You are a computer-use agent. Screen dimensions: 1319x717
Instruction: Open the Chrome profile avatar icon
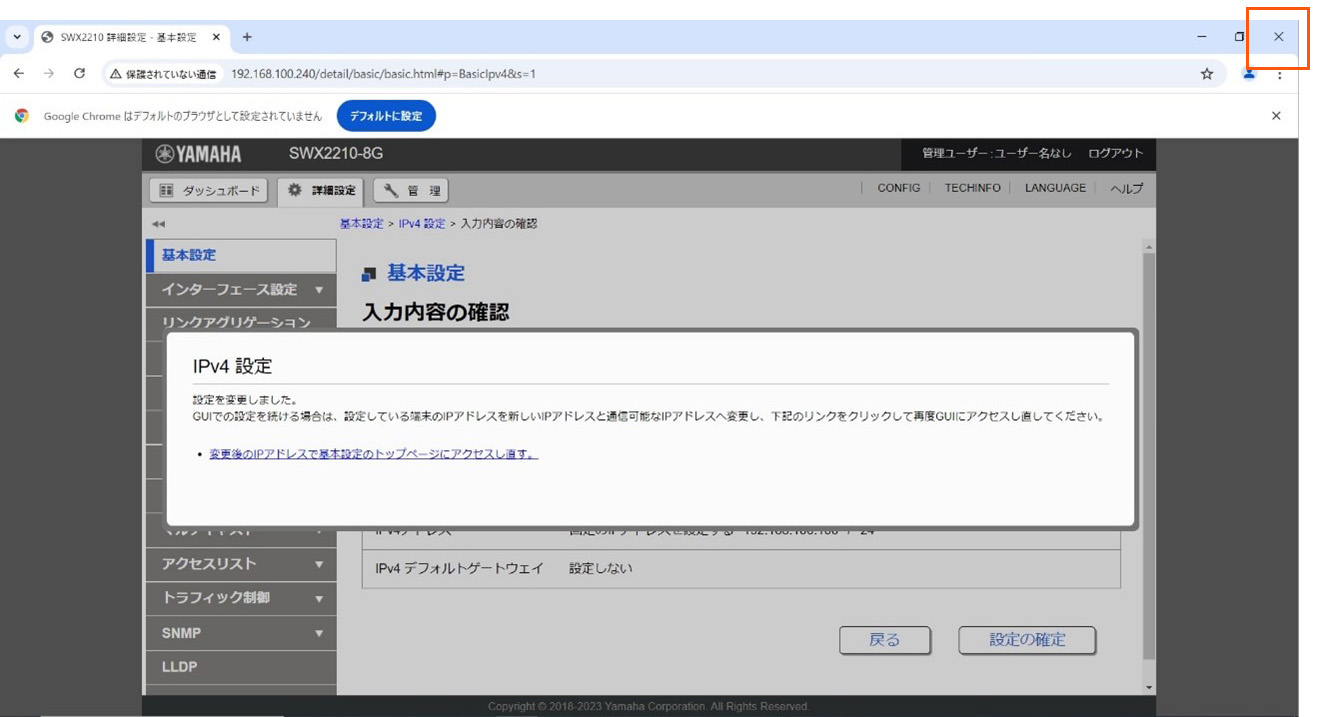[x=1249, y=74]
